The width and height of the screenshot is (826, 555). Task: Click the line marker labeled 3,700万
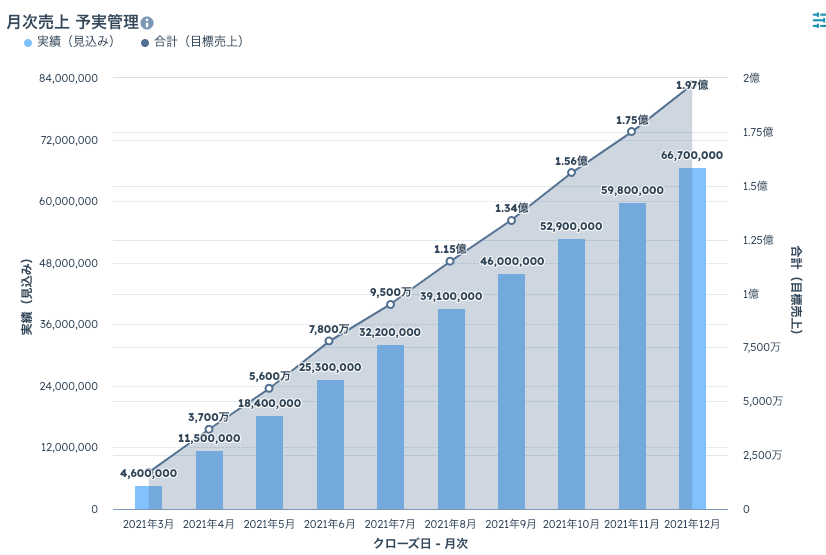(x=209, y=429)
